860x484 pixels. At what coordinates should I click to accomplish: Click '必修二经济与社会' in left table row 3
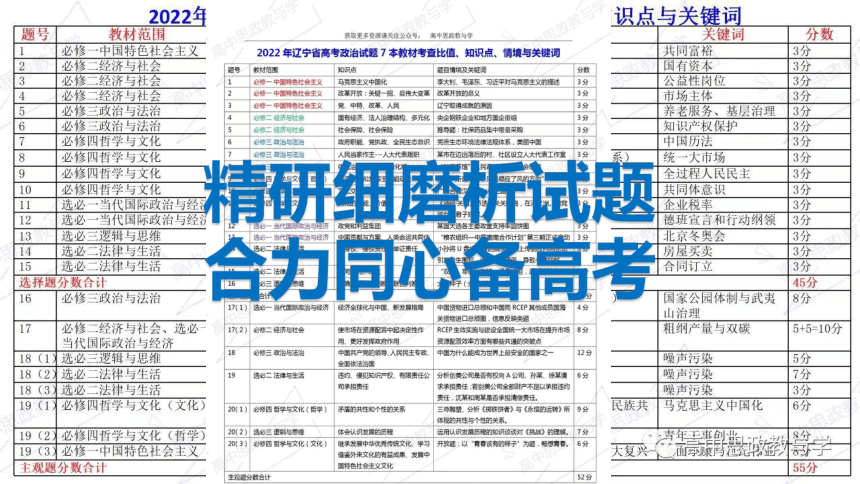[x=111, y=81]
